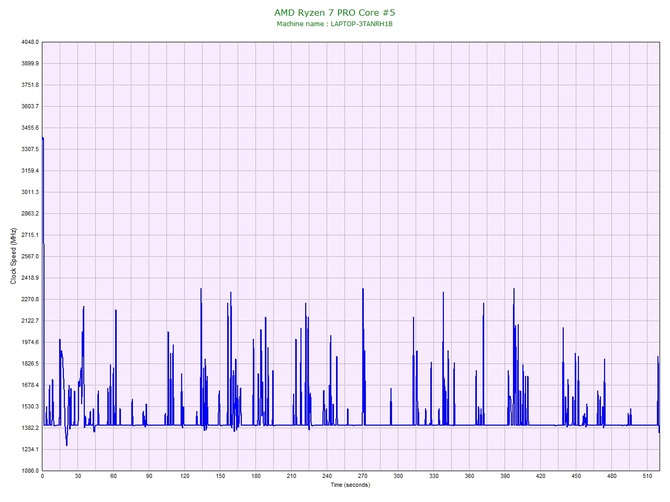Image resolution: width=670 pixels, height=502 pixels.
Task: Click the 1086.0 y-axis value
Action: [x=30, y=470]
